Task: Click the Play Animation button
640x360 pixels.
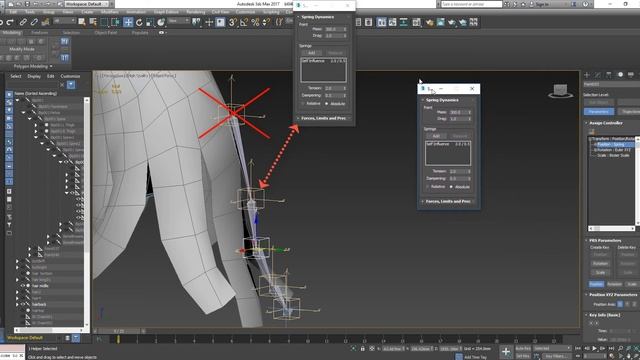Action: pyautogui.click(x=594, y=348)
